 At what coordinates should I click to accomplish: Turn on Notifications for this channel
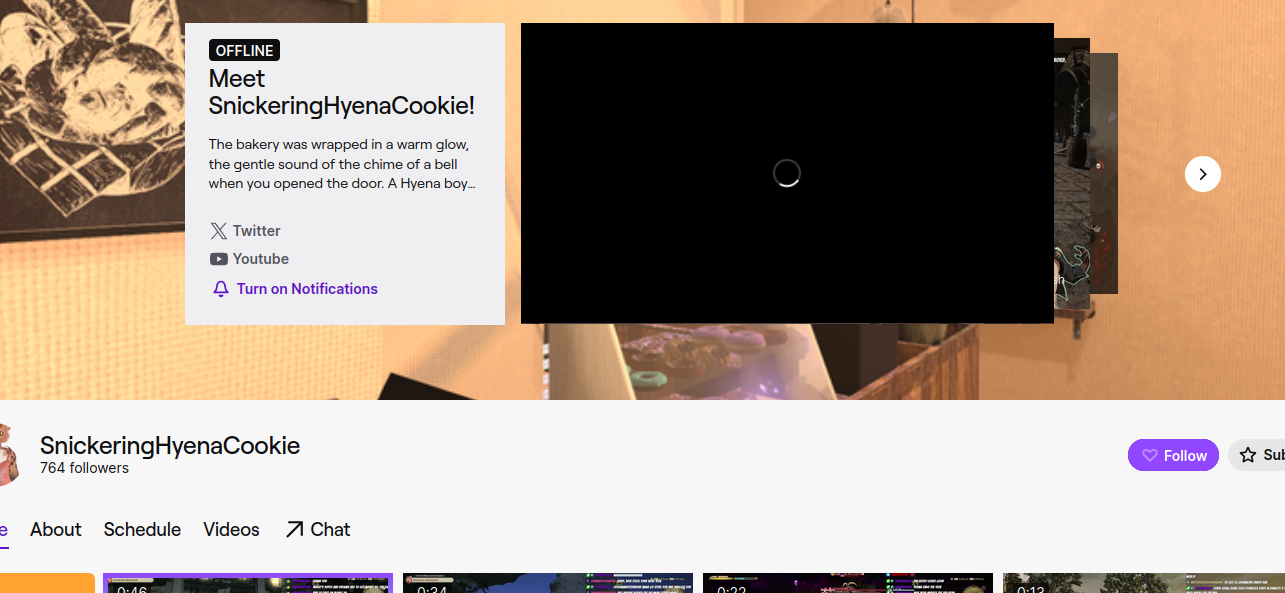[x=306, y=289]
